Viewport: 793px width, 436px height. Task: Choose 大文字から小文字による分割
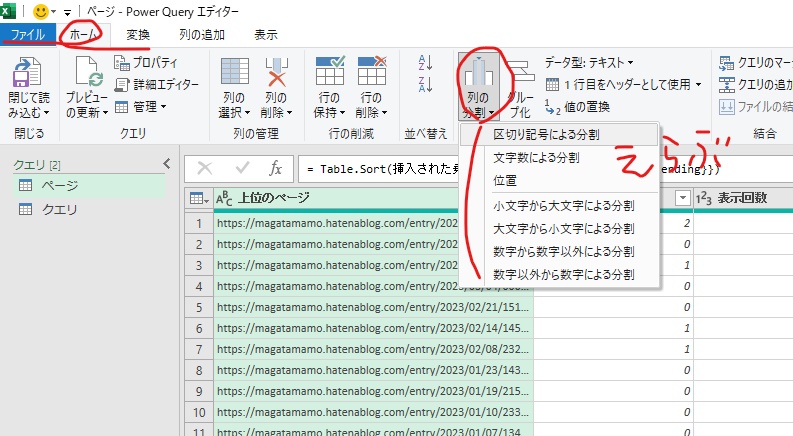click(559, 229)
